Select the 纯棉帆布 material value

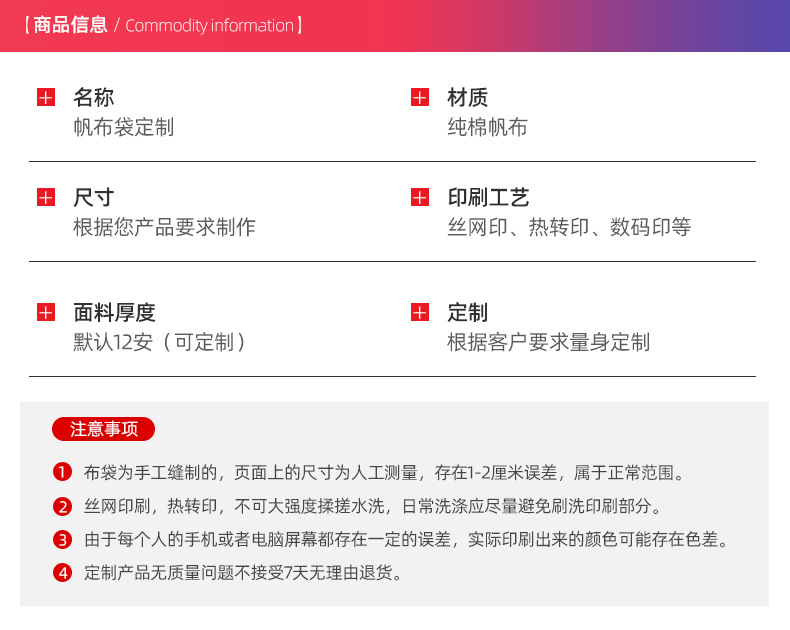pos(487,128)
